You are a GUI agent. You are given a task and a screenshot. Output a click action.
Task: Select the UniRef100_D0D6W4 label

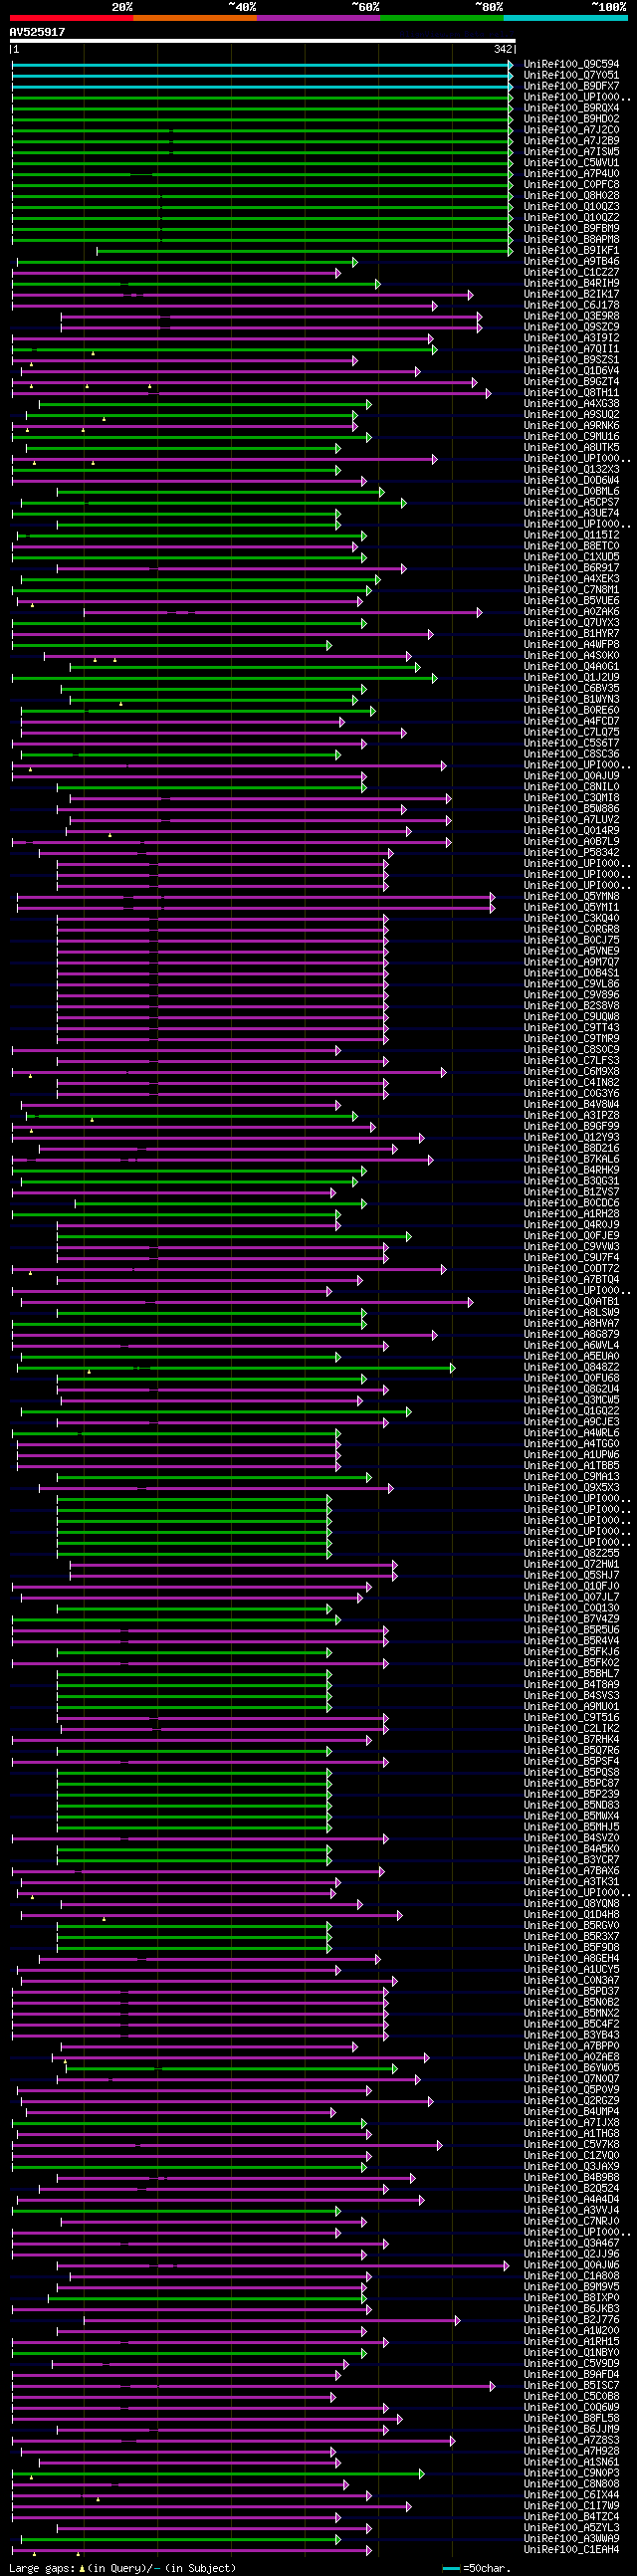click(571, 482)
